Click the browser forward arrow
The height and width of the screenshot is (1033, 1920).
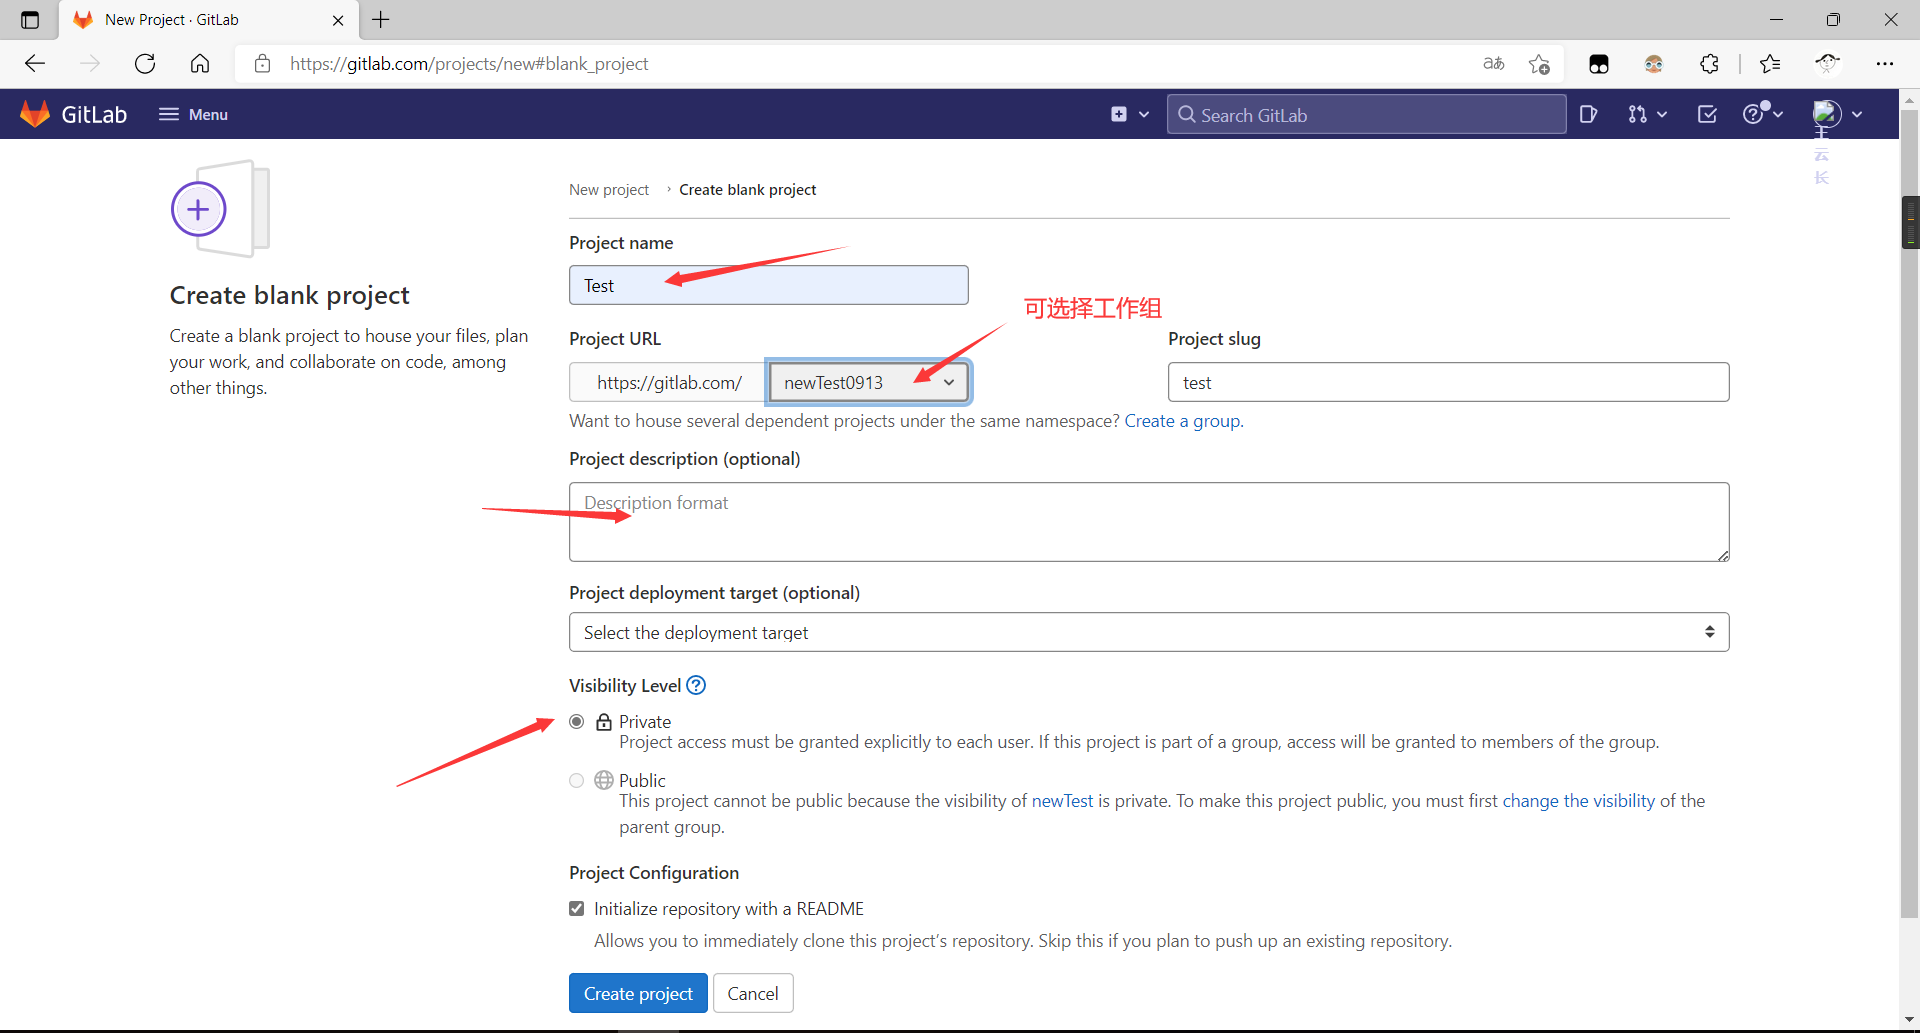coord(90,64)
